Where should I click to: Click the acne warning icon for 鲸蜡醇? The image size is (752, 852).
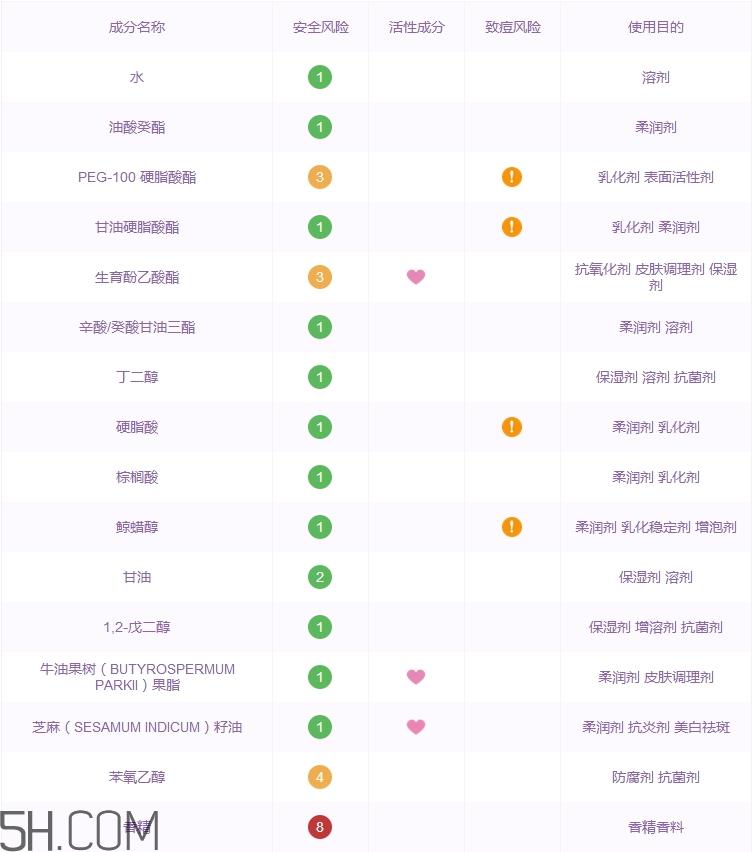(512, 527)
